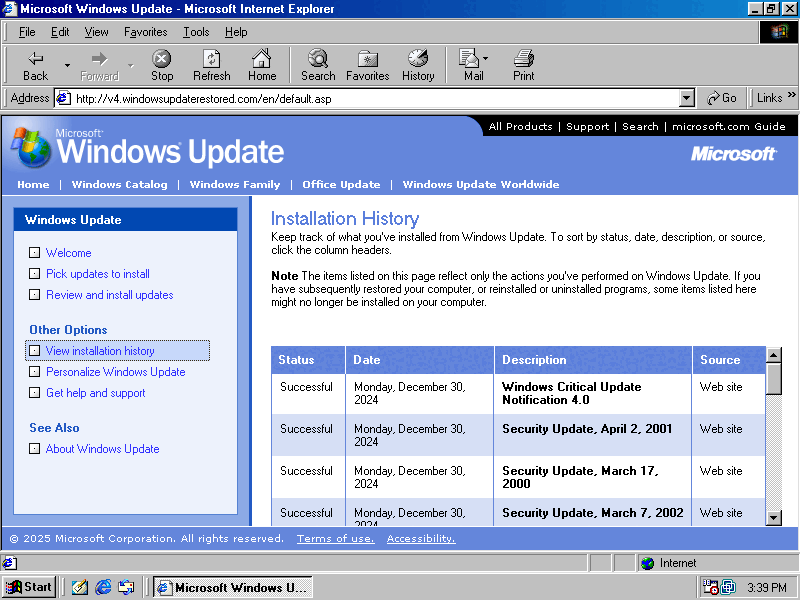Click box beside Personalize Windows Update
This screenshot has width=800, height=600.
(x=35, y=372)
